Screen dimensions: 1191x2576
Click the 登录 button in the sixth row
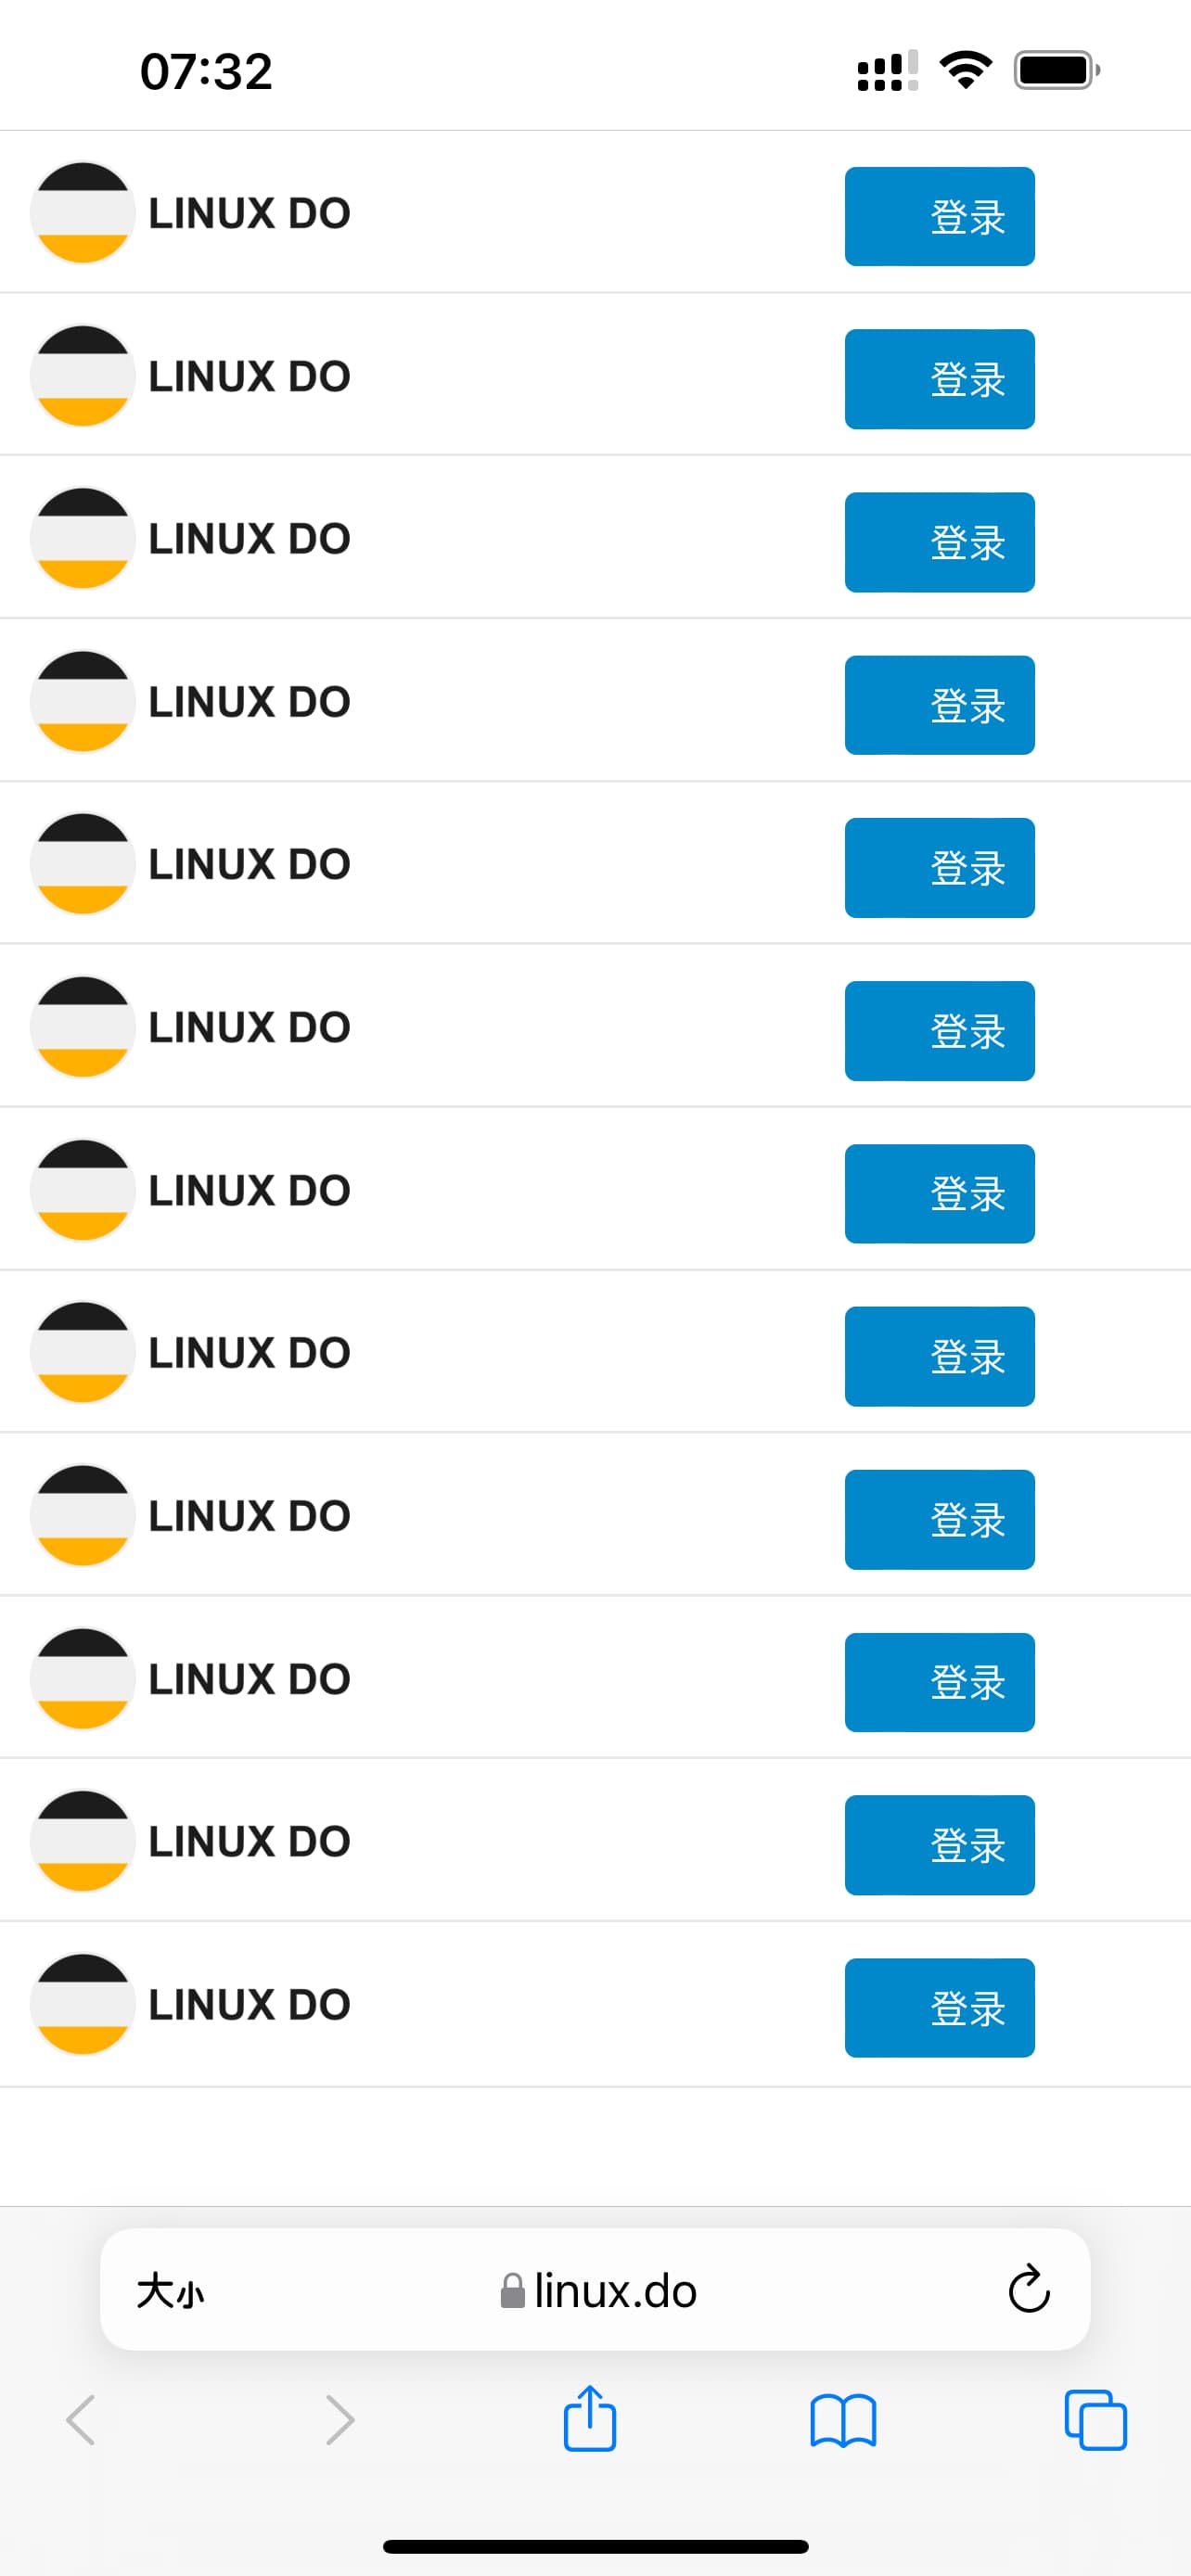point(939,1030)
